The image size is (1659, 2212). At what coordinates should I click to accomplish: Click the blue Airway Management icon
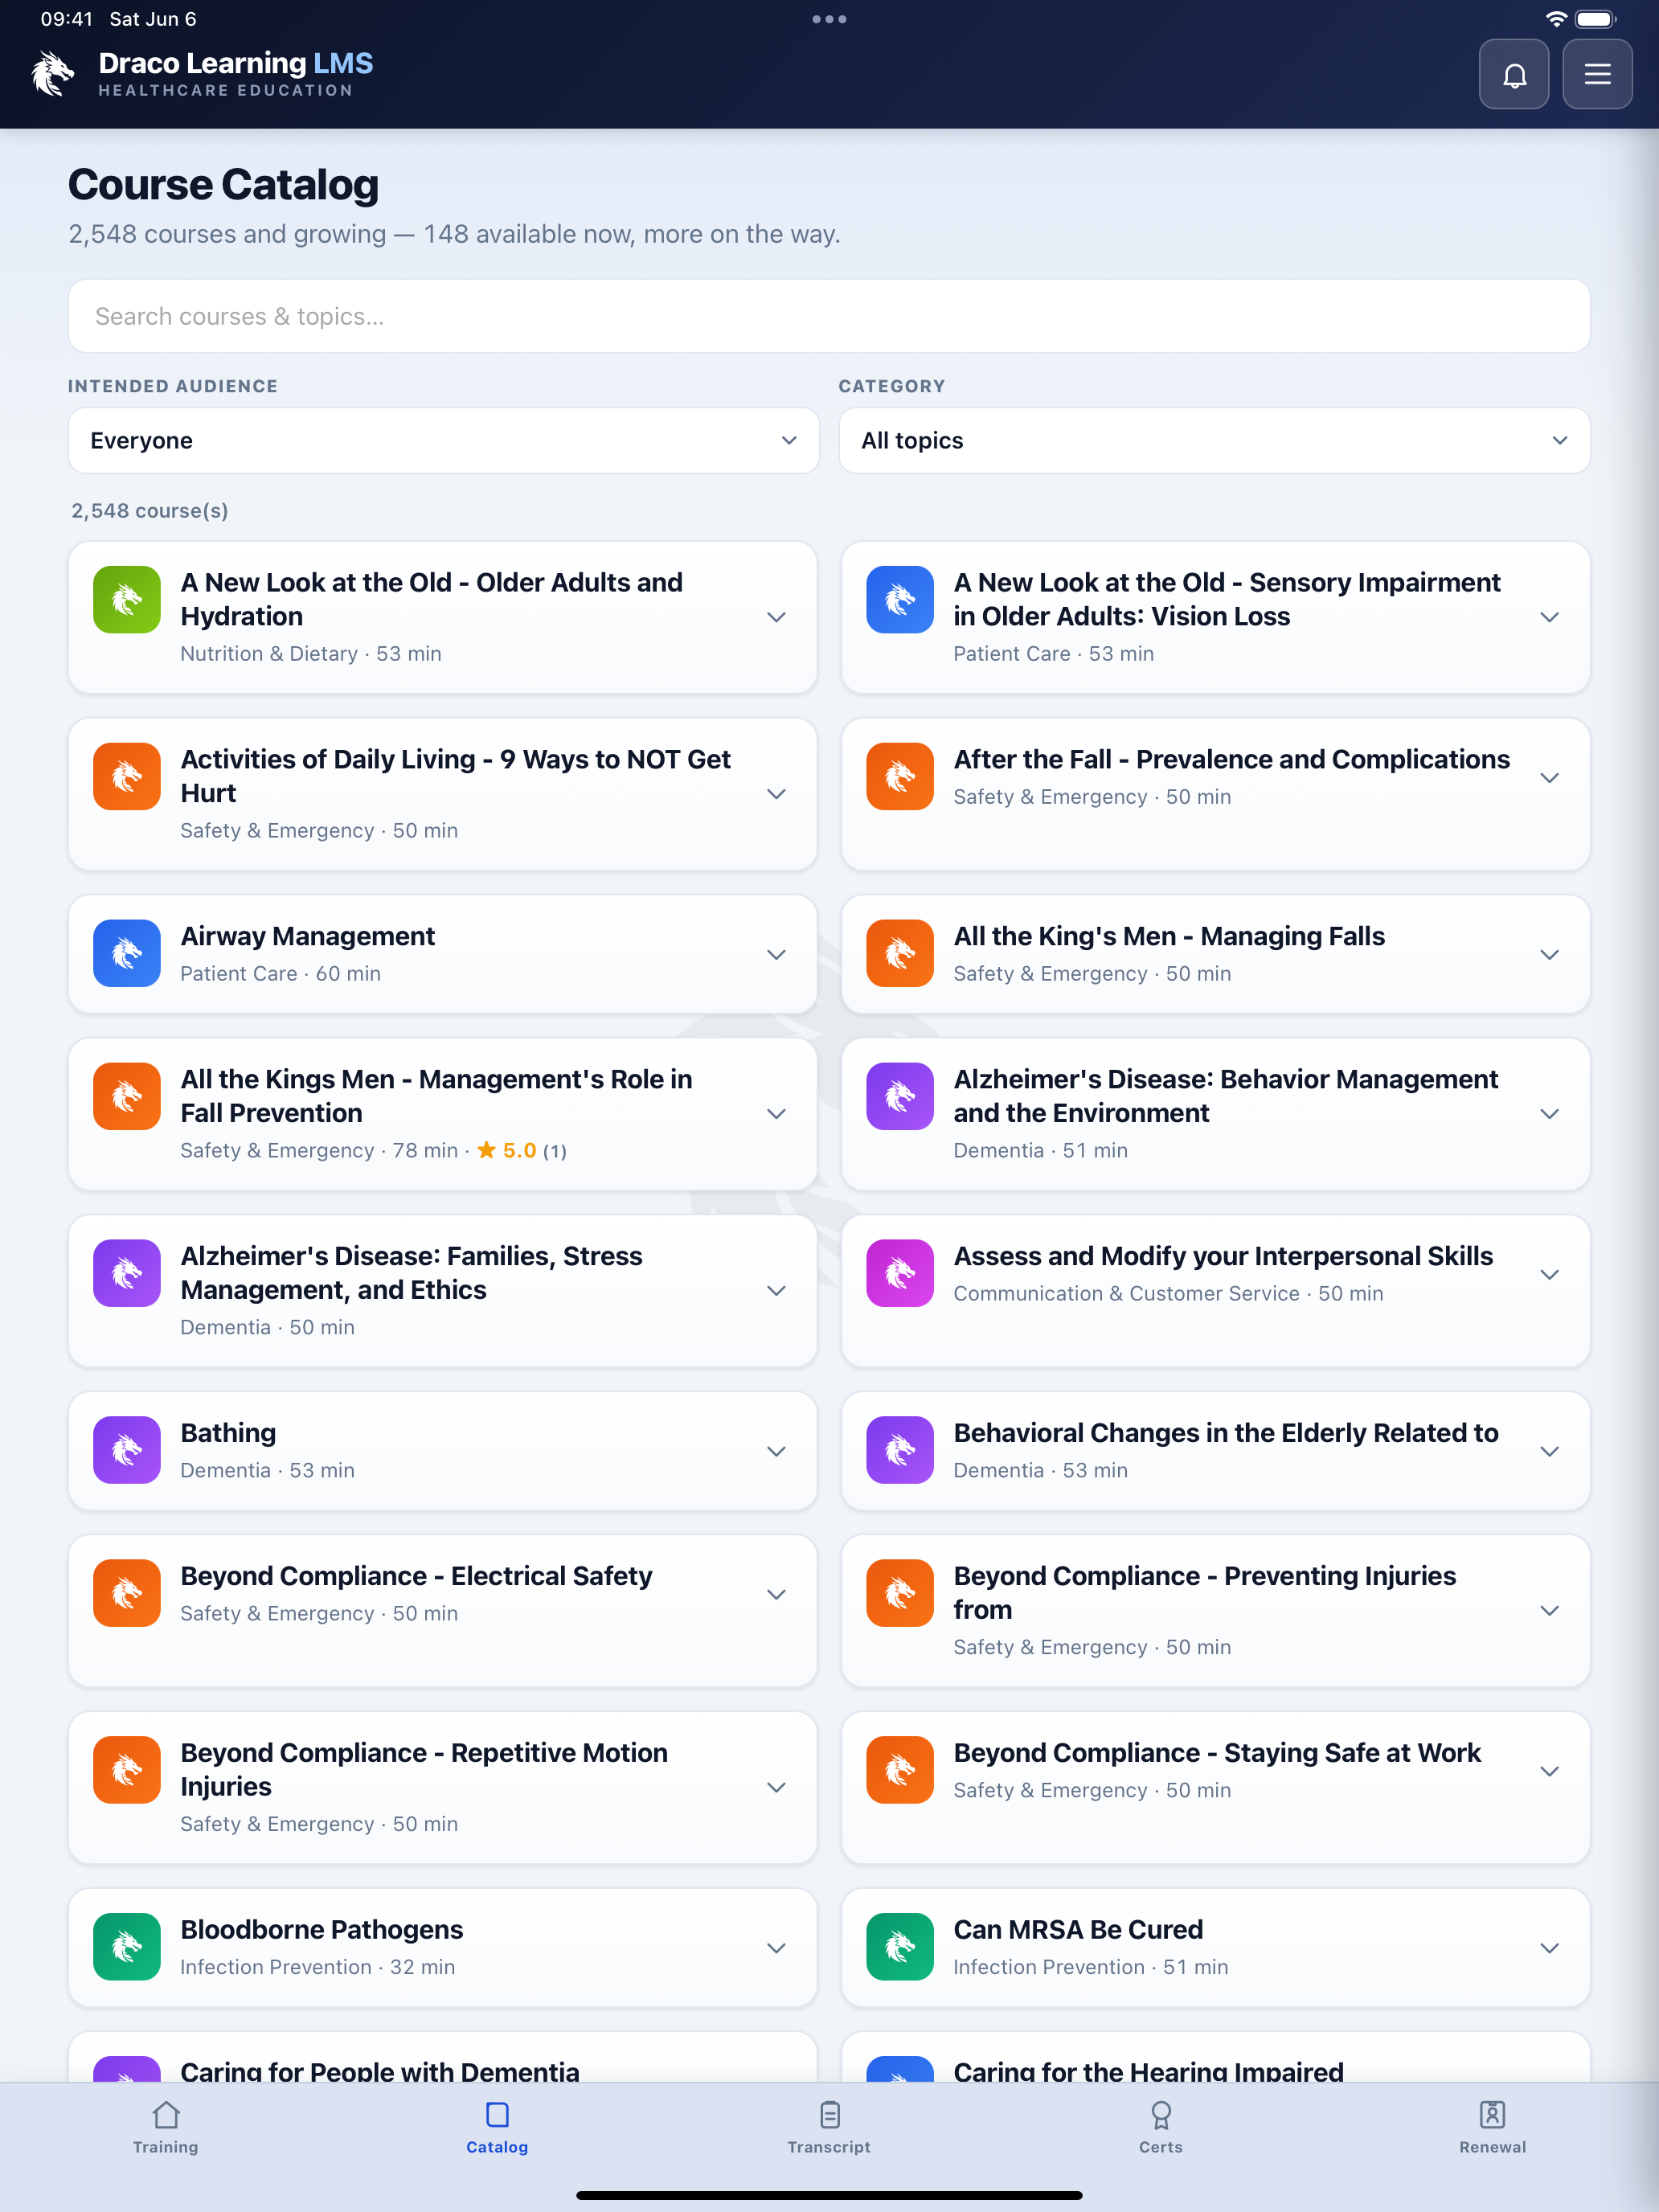click(x=127, y=954)
